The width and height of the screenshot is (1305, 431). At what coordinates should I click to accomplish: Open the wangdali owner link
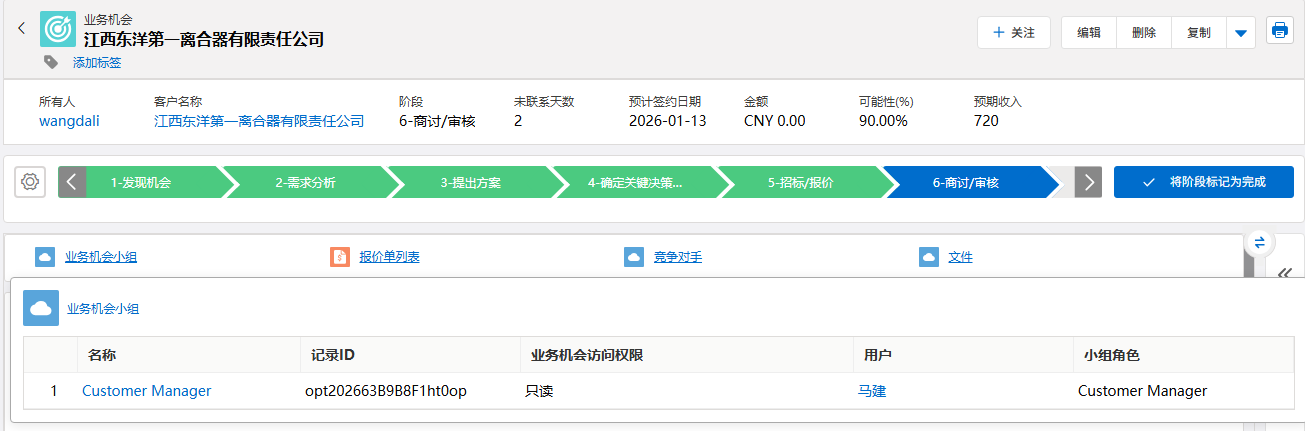69,121
